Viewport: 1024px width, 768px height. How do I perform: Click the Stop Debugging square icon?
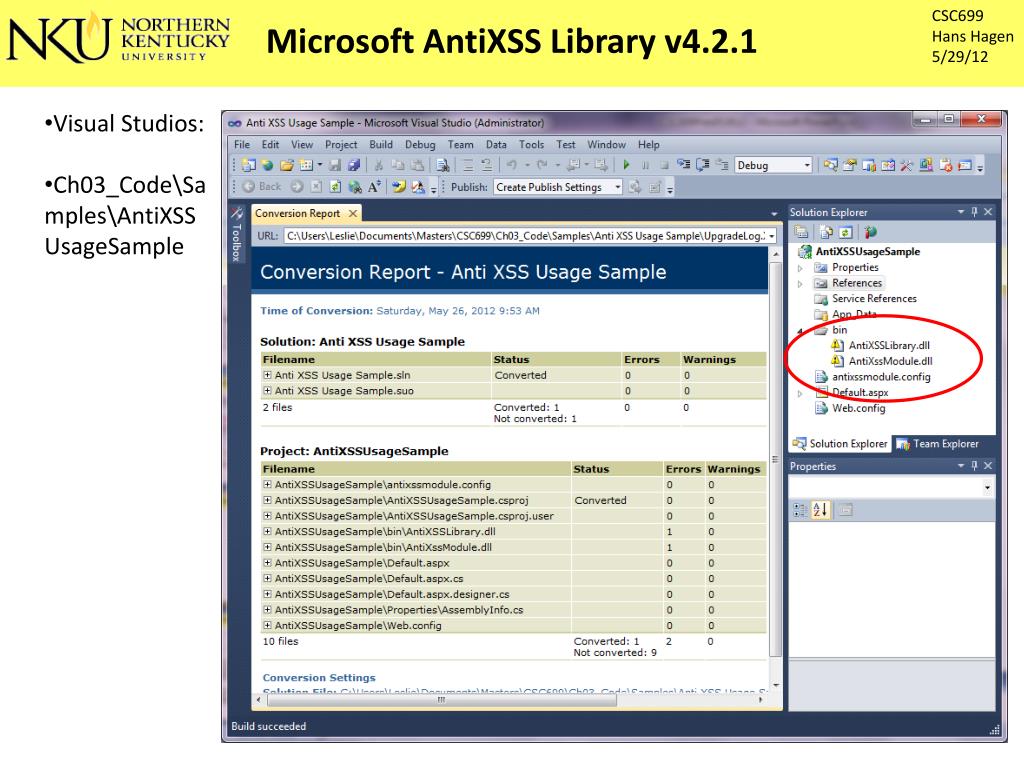point(664,165)
